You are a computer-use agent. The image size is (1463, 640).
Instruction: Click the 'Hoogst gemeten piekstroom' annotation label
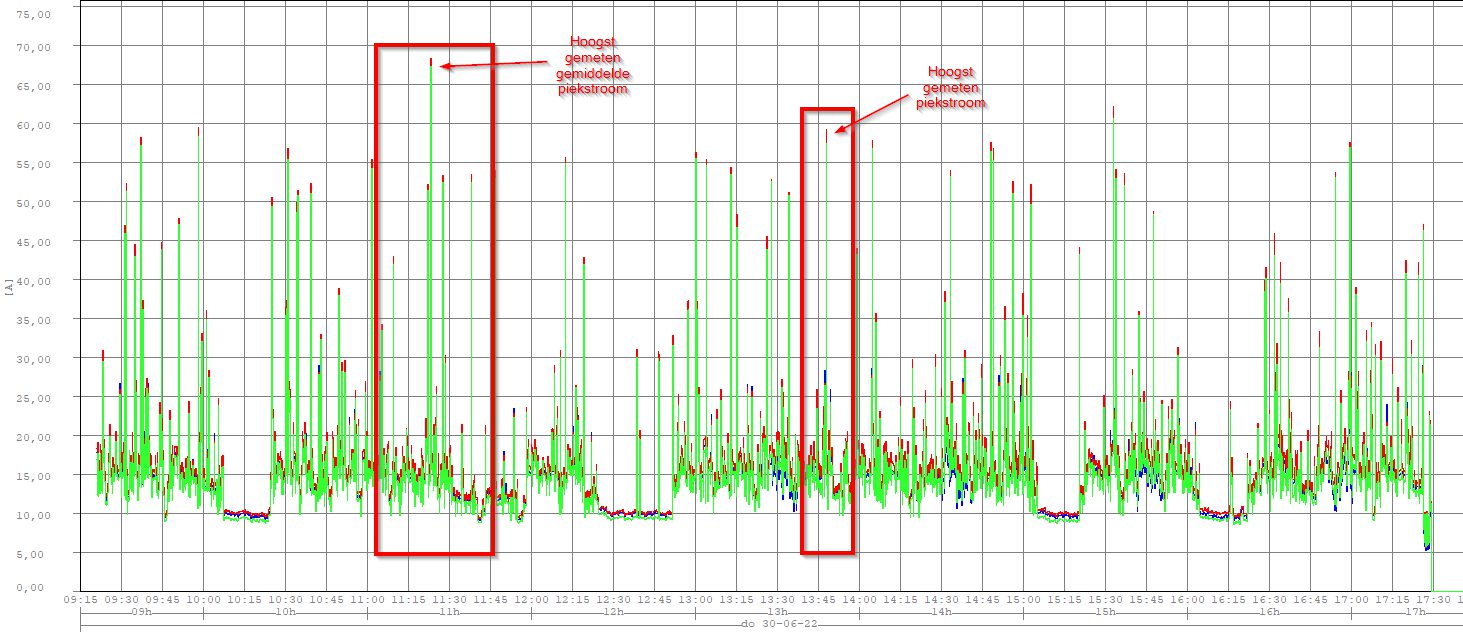click(x=951, y=87)
